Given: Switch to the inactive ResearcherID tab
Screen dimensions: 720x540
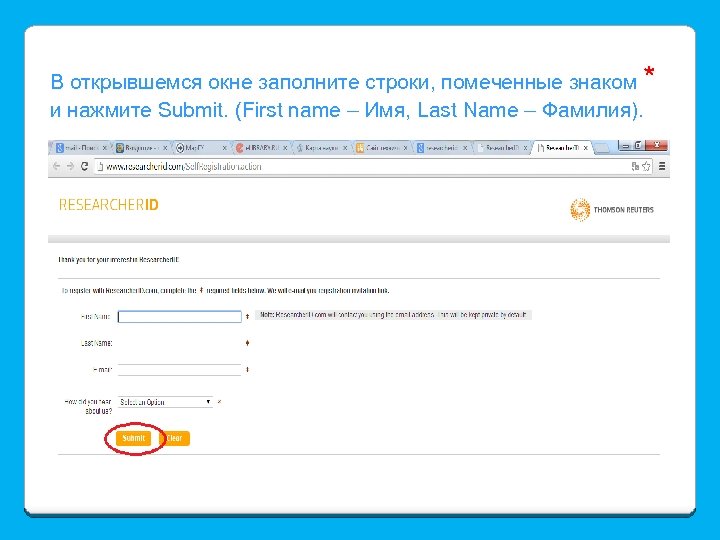Looking at the screenshot, I should [501, 148].
